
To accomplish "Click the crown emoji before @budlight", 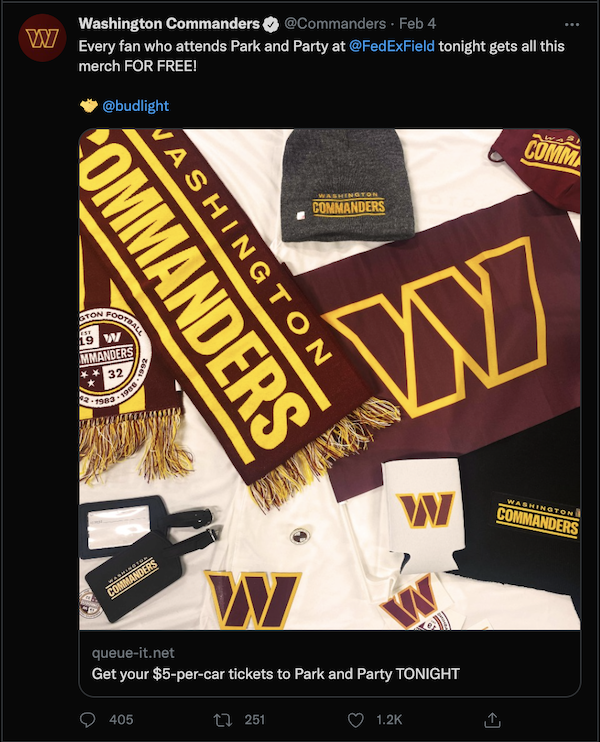I will coord(88,106).
